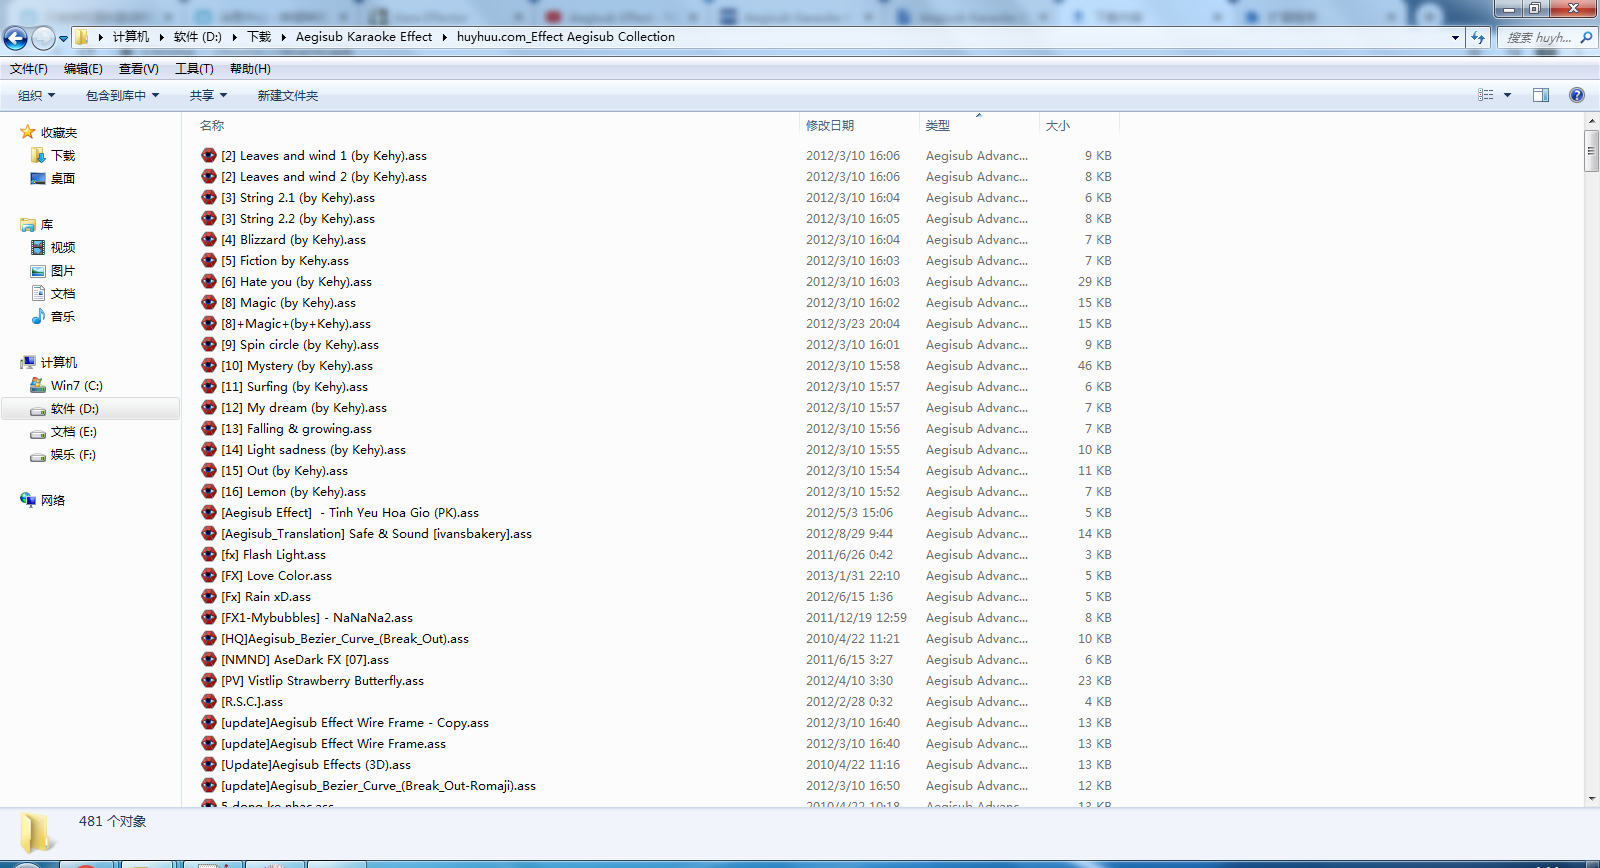This screenshot has height=868, width=1600.
Task: Select icon of [Update]Aegisub Effects (3D).ass
Action: (x=209, y=765)
